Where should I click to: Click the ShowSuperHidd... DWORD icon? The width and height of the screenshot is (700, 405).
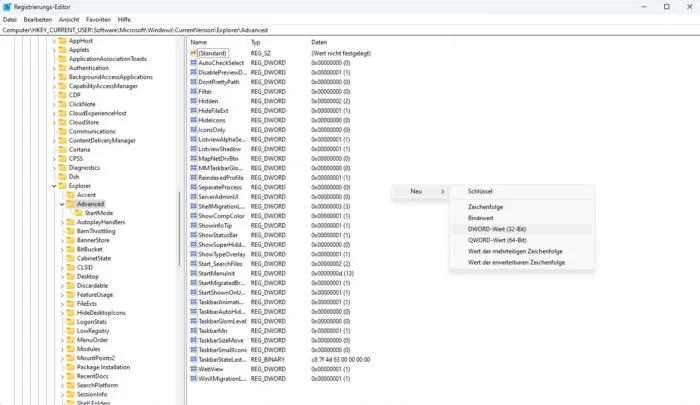point(193,245)
